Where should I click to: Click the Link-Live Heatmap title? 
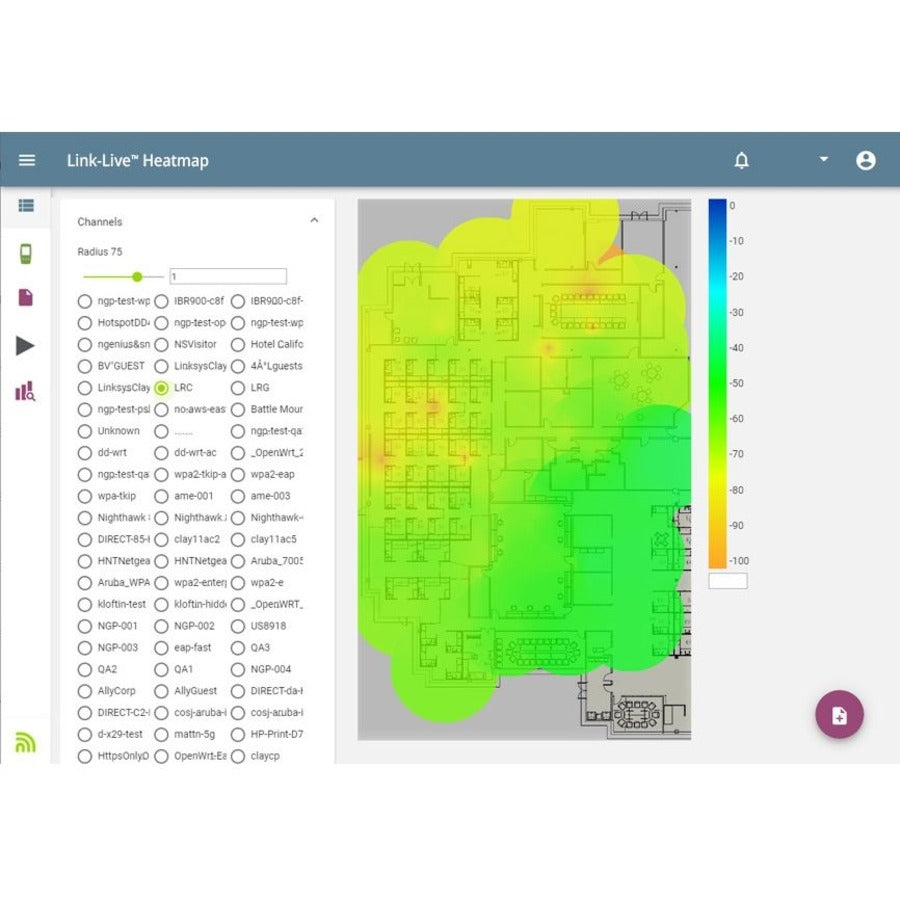point(137,160)
